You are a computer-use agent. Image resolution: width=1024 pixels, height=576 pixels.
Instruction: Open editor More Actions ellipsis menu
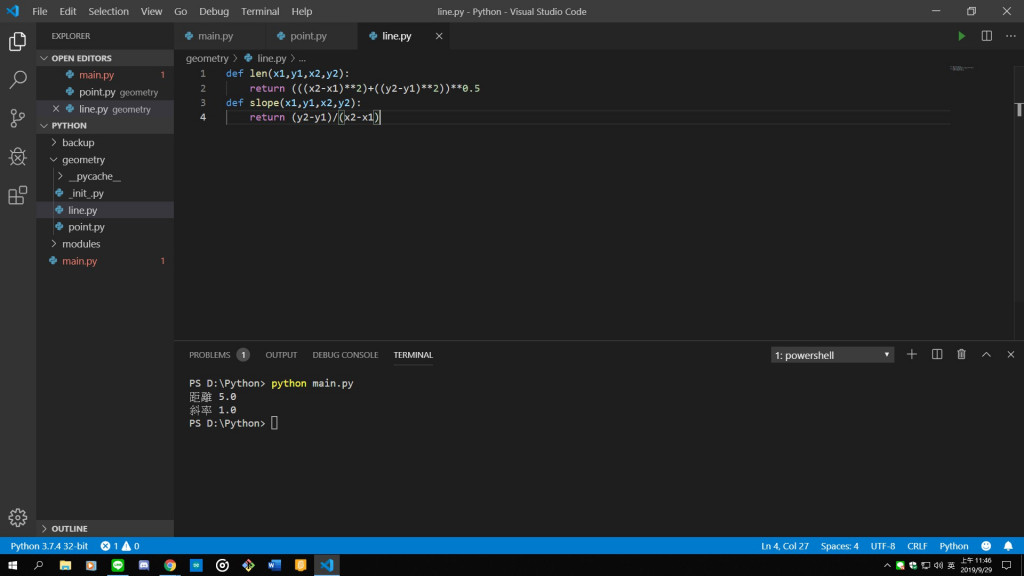(x=1011, y=36)
